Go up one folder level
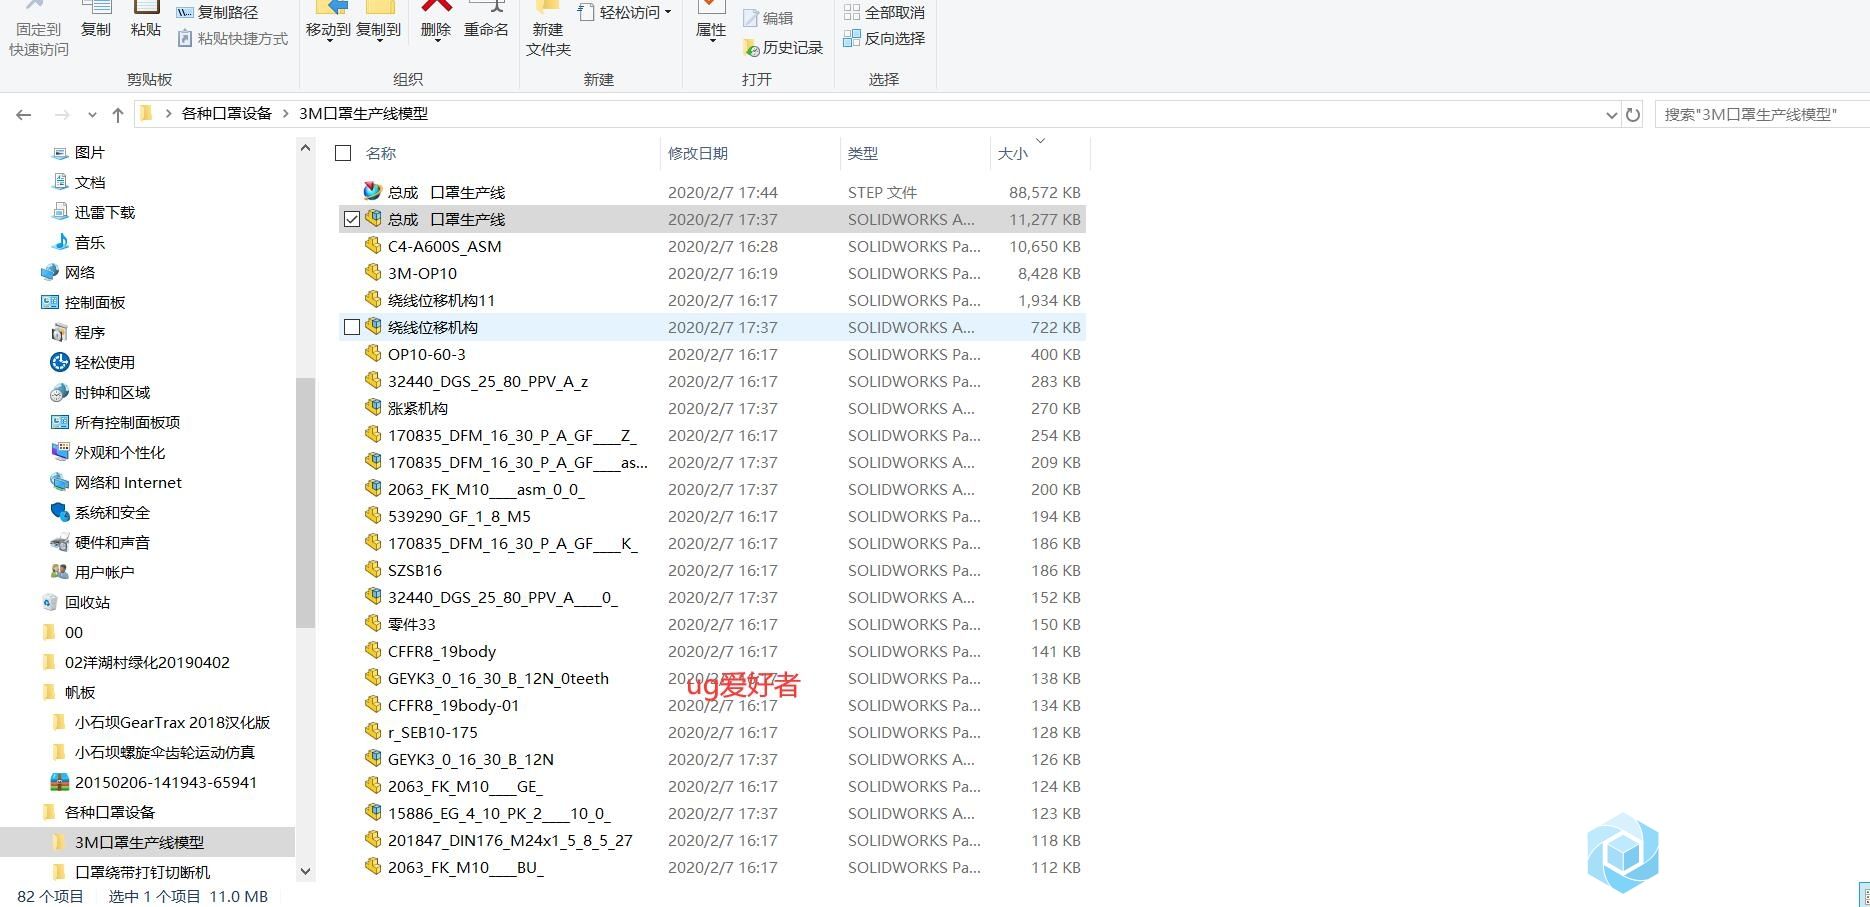This screenshot has height=907, width=1870. click(118, 114)
